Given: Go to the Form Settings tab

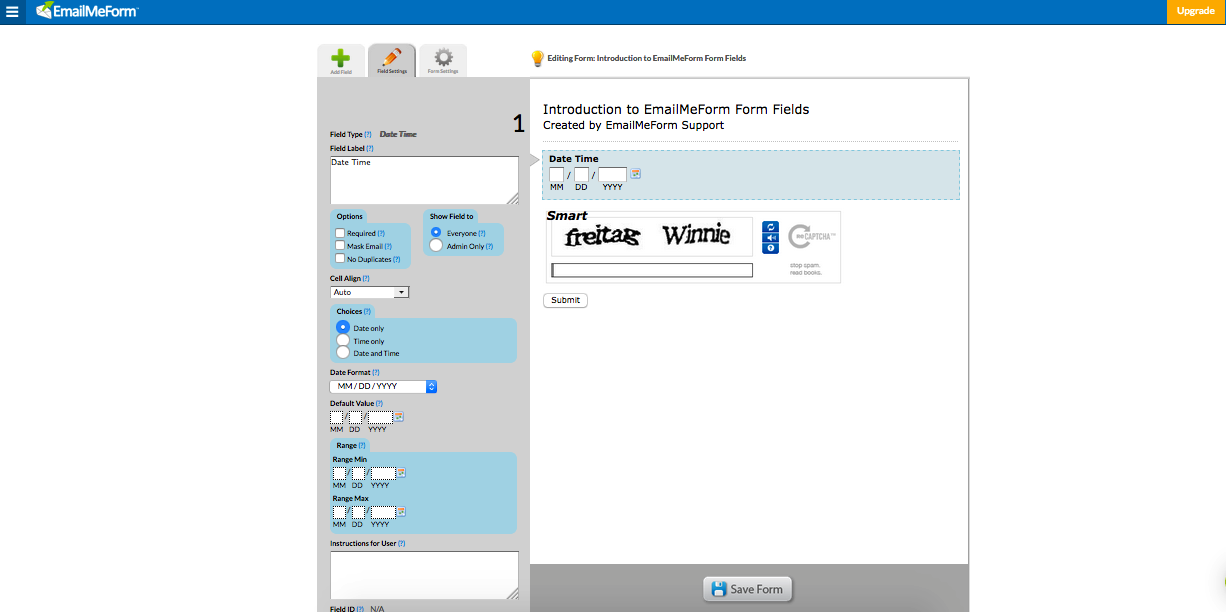Looking at the screenshot, I should pos(443,61).
